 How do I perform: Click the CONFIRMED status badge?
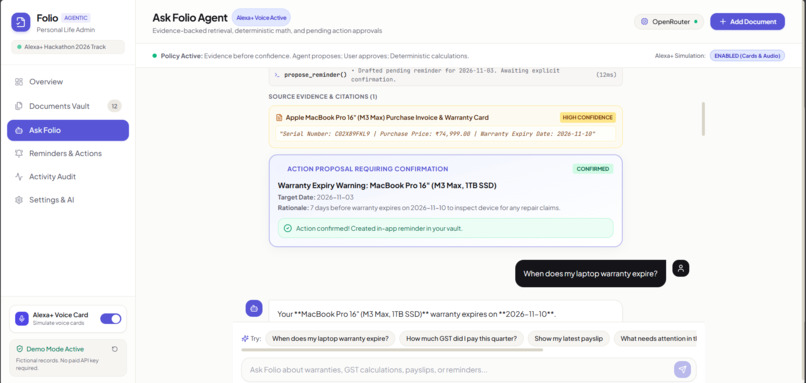pyautogui.click(x=593, y=169)
